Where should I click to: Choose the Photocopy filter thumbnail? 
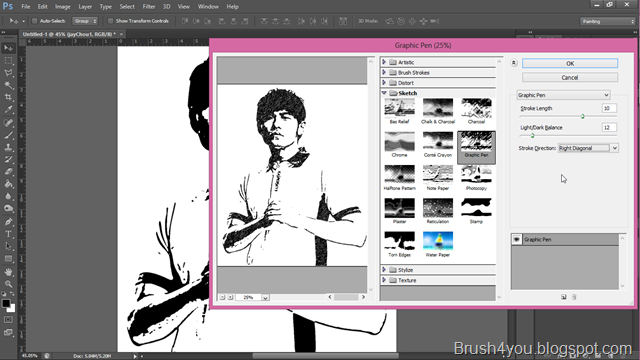click(476, 178)
